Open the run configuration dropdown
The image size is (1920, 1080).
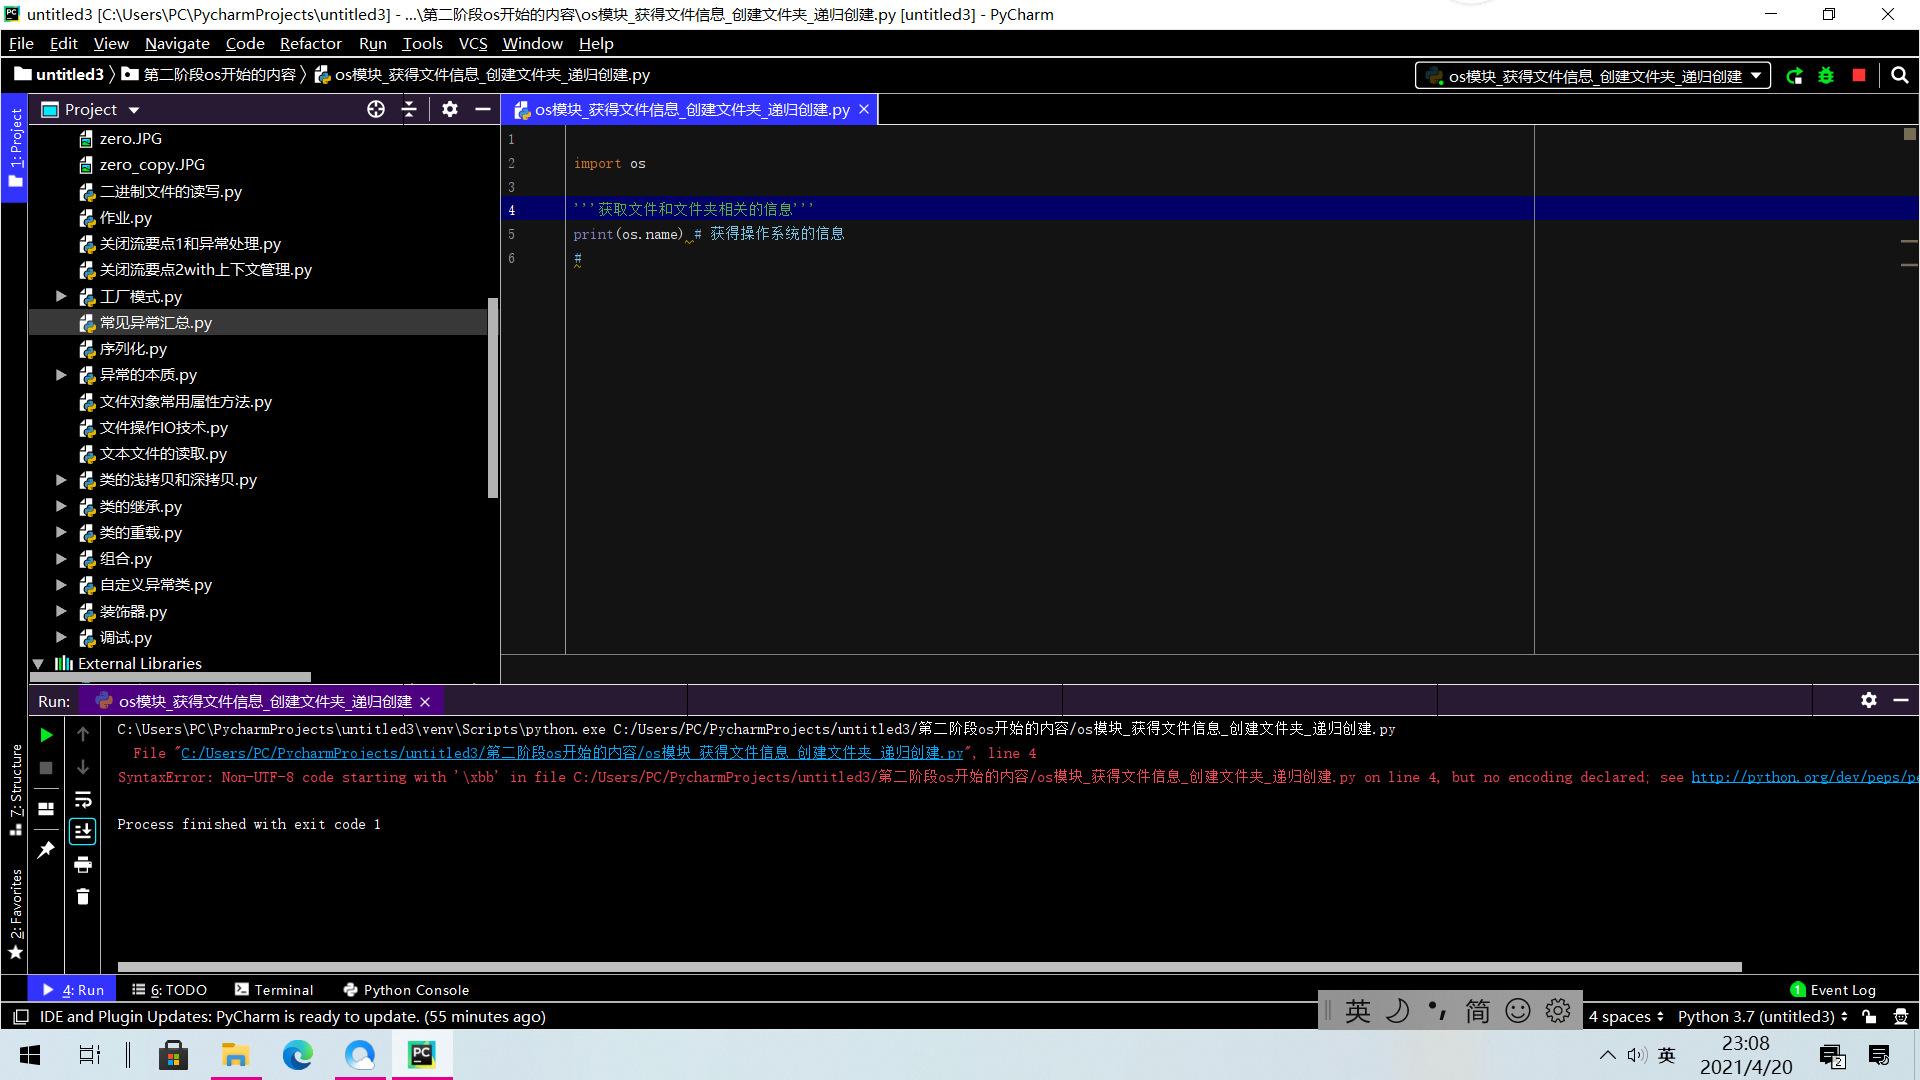tap(1593, 76)
